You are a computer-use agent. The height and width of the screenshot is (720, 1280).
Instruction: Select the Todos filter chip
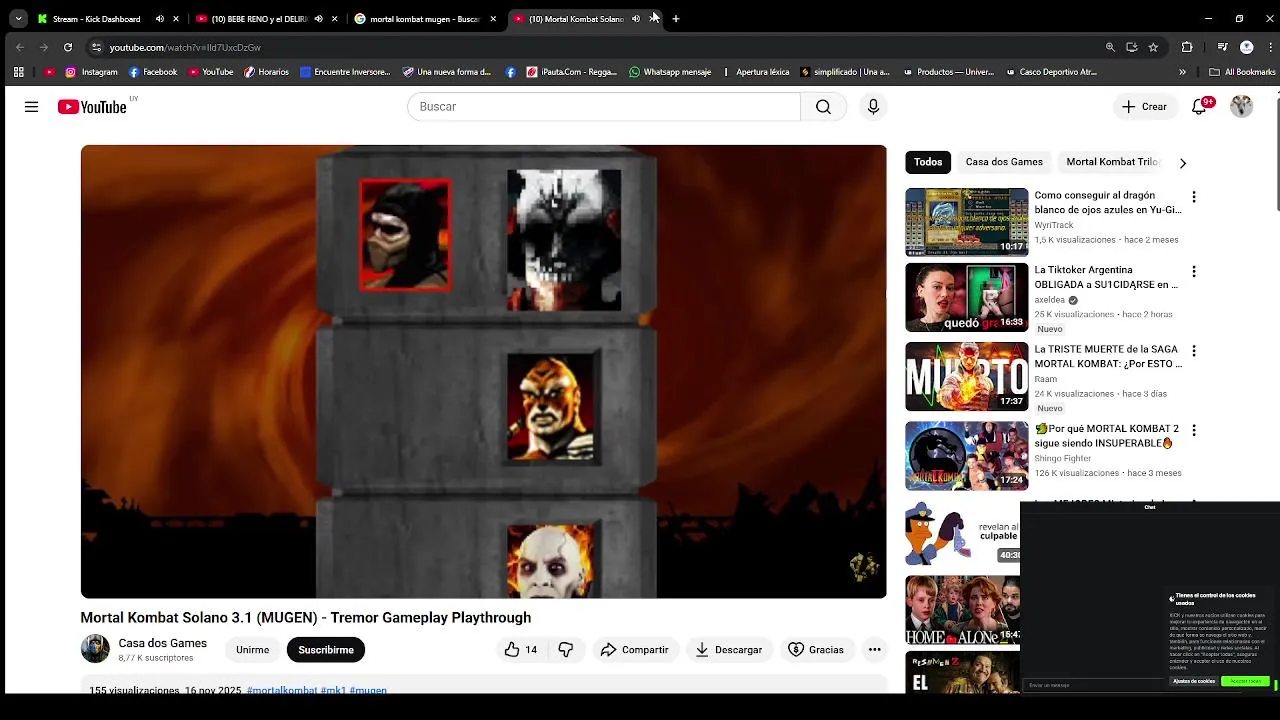coord(928,162)
